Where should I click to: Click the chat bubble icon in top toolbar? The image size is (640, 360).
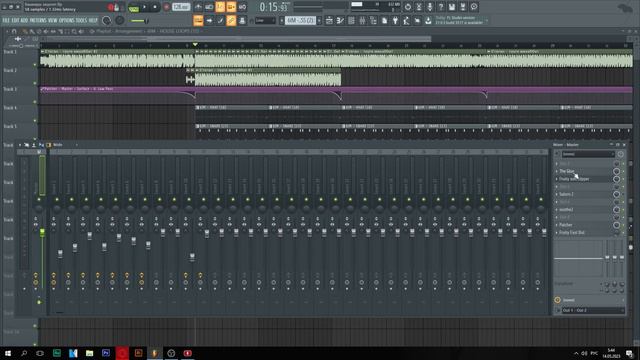click(x=474, y=7)
